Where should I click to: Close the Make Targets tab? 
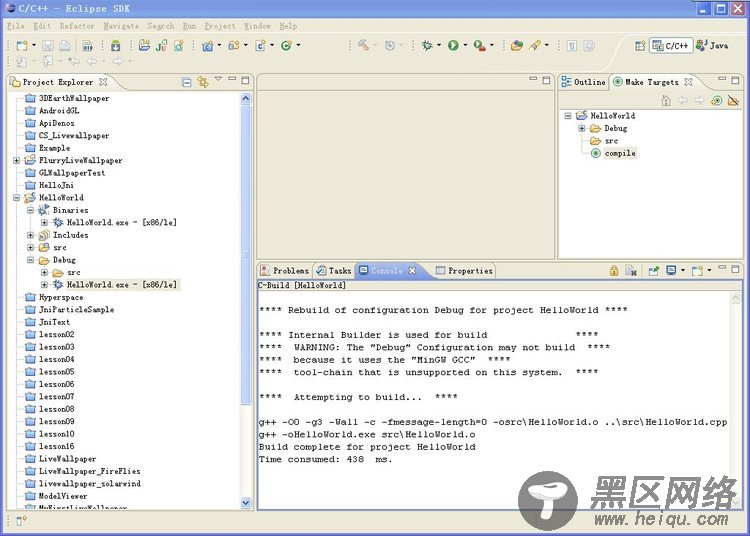[x=688, y=82]
